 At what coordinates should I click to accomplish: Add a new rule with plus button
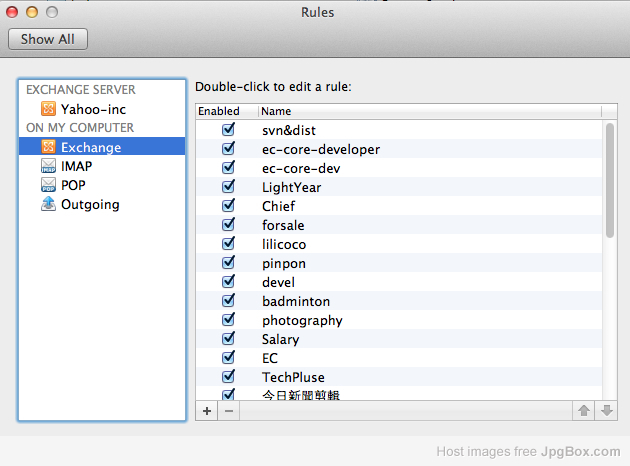click(207, 411)
